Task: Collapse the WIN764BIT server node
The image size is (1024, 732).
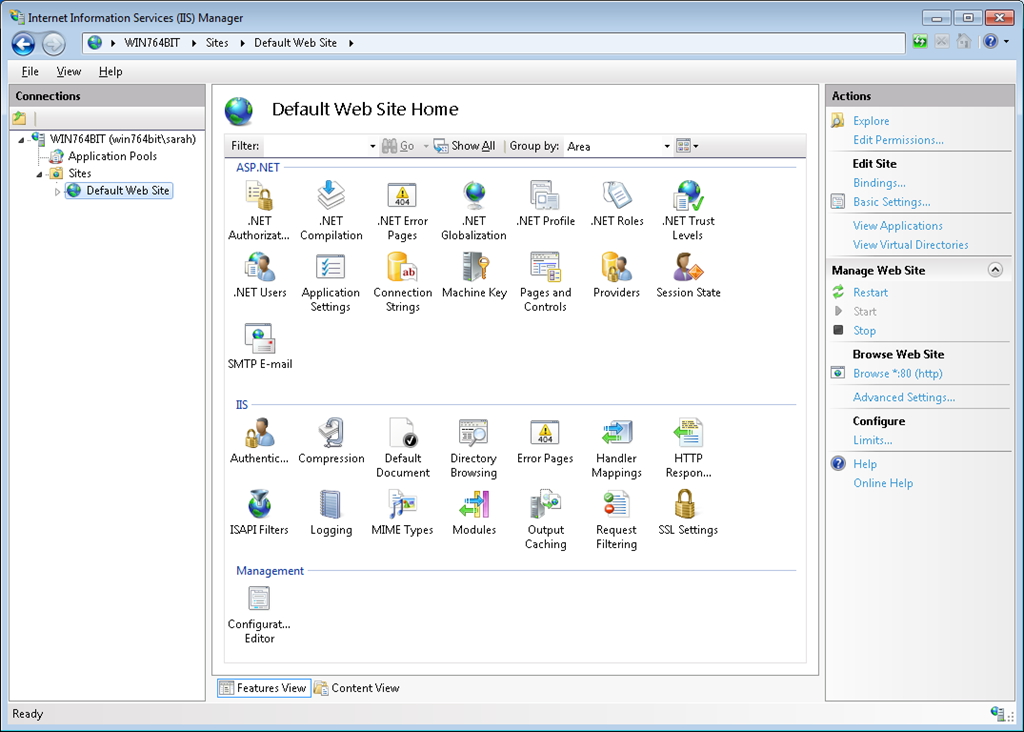Action: tap(22, 140)
